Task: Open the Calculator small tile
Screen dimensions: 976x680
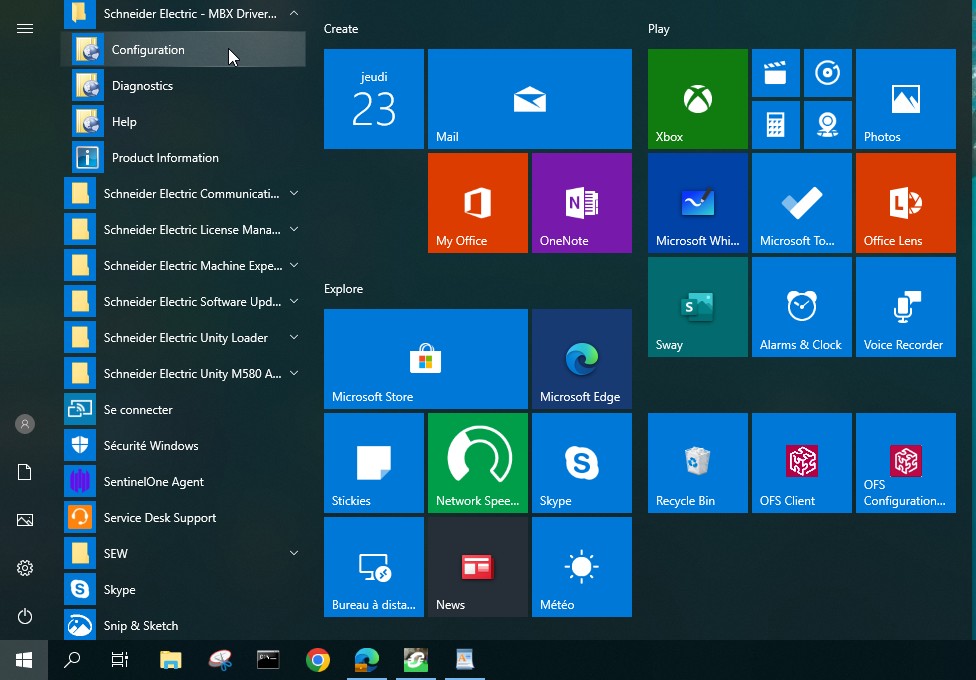Action: [776, 125]
